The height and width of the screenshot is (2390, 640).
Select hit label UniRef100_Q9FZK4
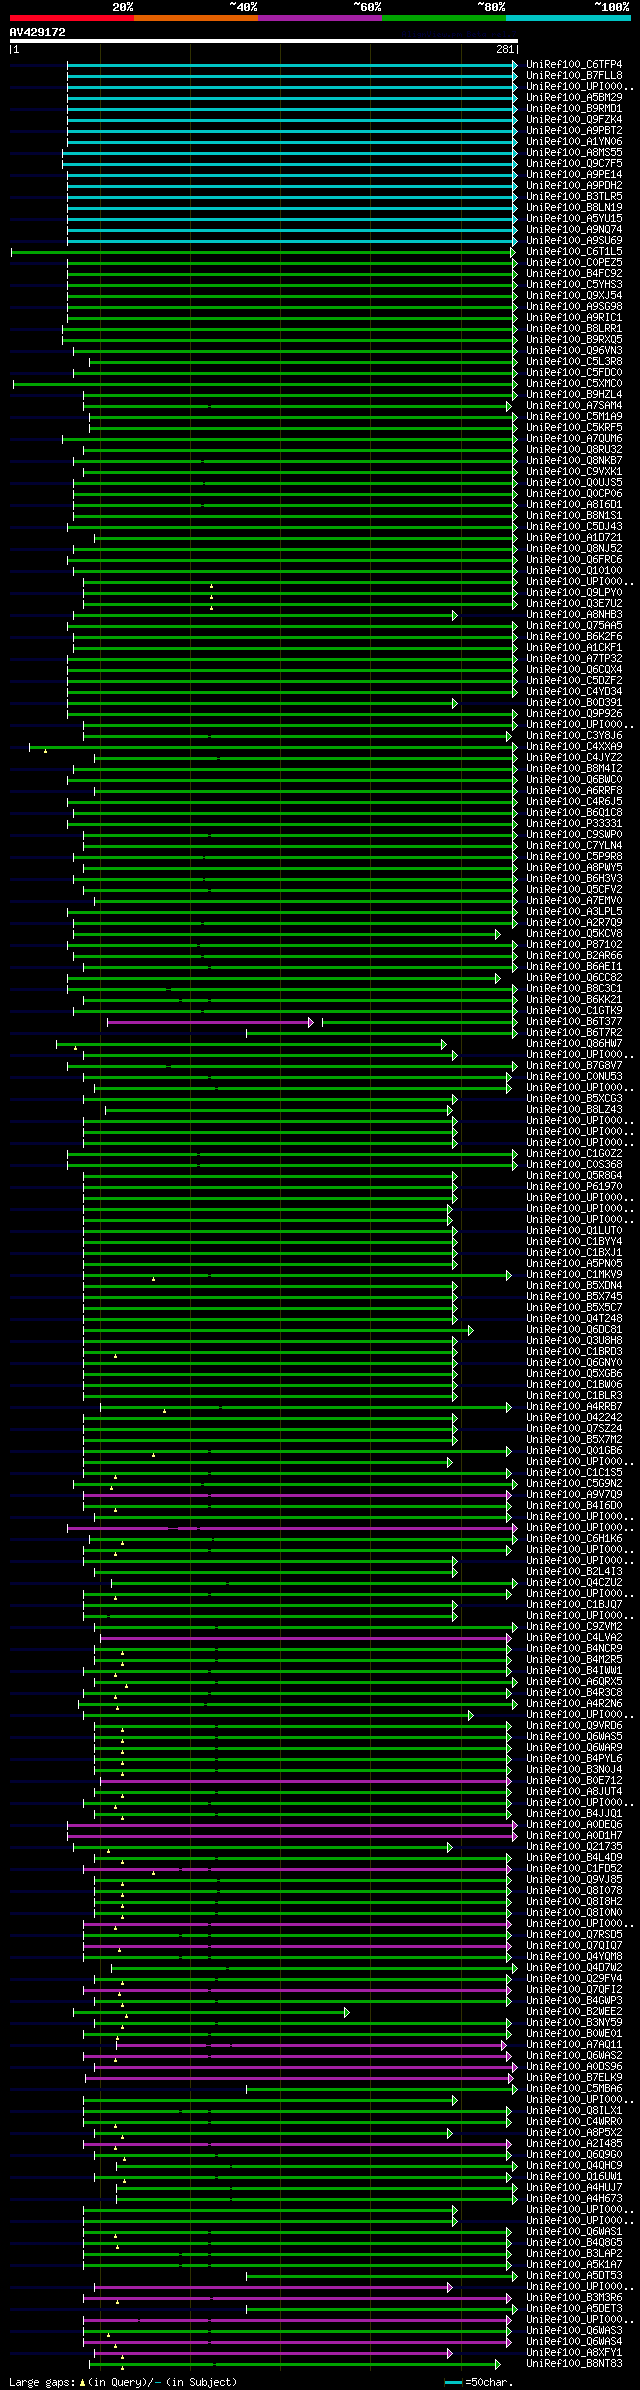click(574, 120)
